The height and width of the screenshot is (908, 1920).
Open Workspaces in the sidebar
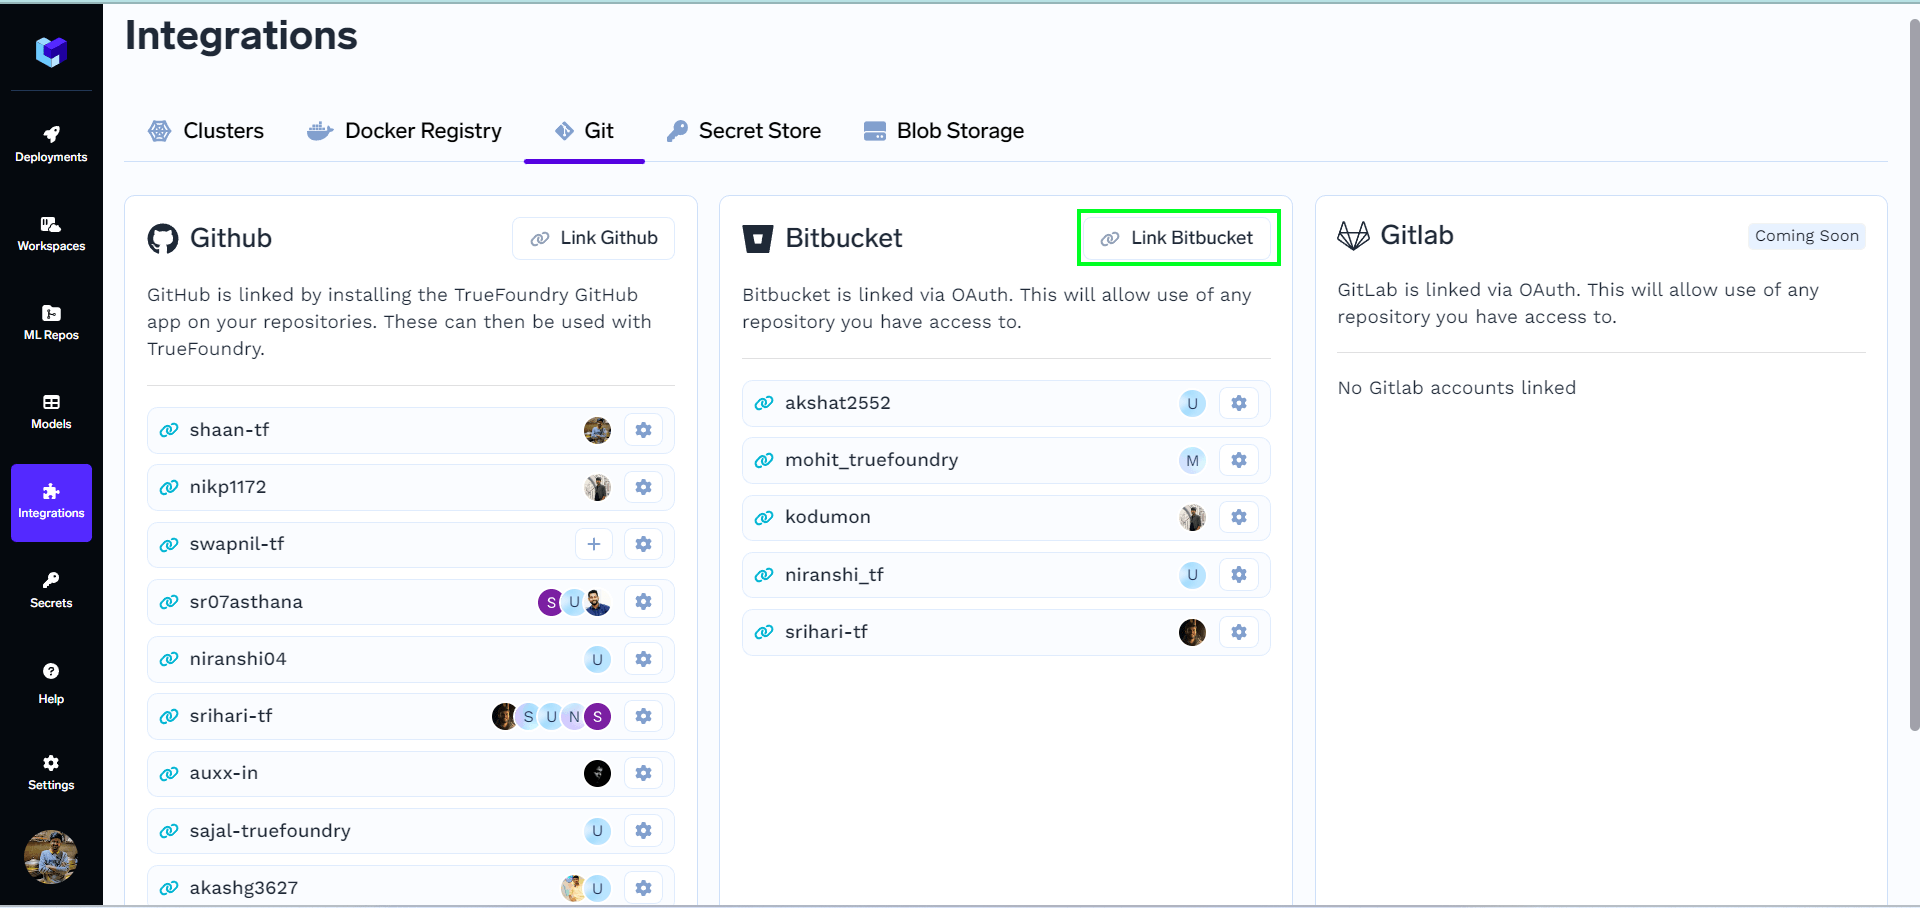point(51,234)
